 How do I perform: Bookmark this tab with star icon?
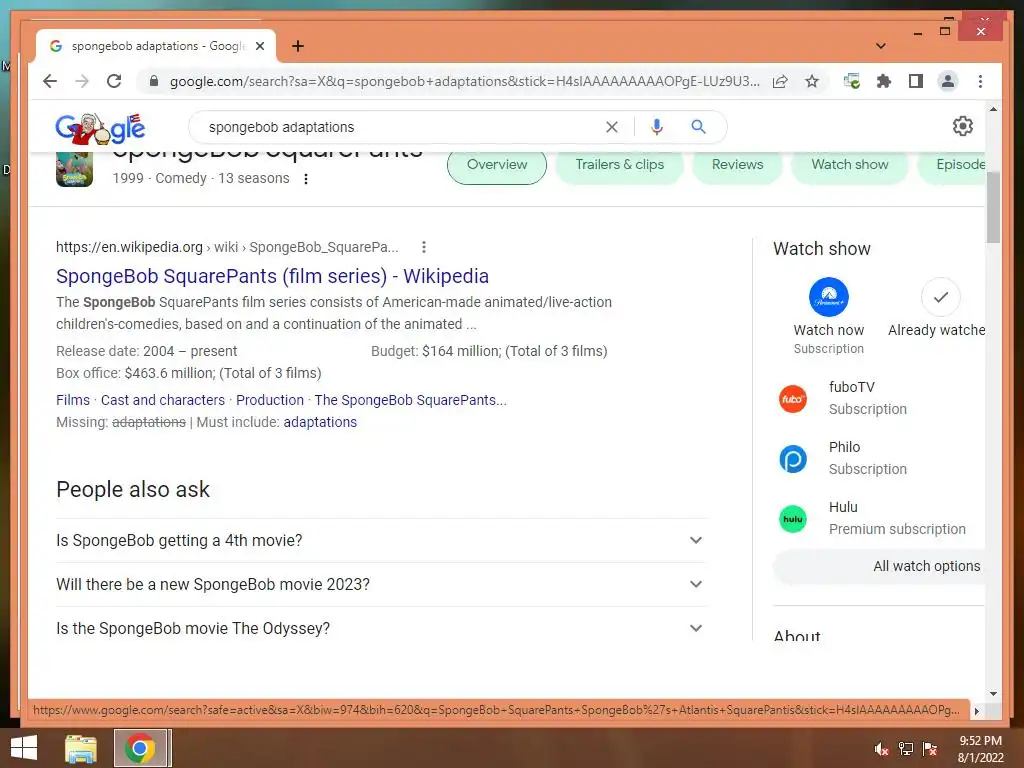point(812,82)
